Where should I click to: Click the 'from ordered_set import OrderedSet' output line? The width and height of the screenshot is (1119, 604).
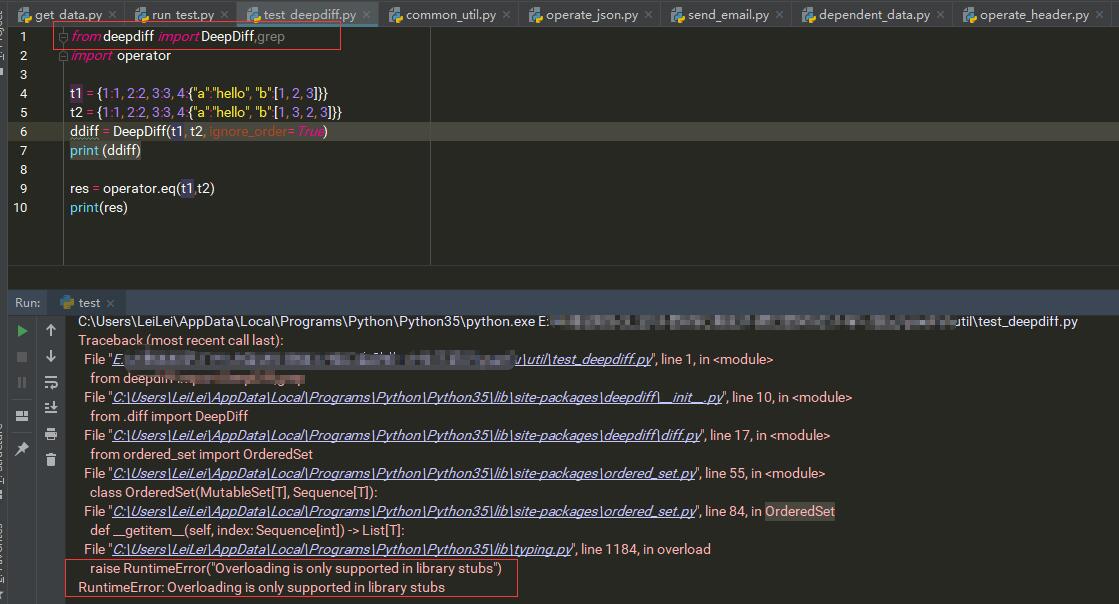[201, 455]
